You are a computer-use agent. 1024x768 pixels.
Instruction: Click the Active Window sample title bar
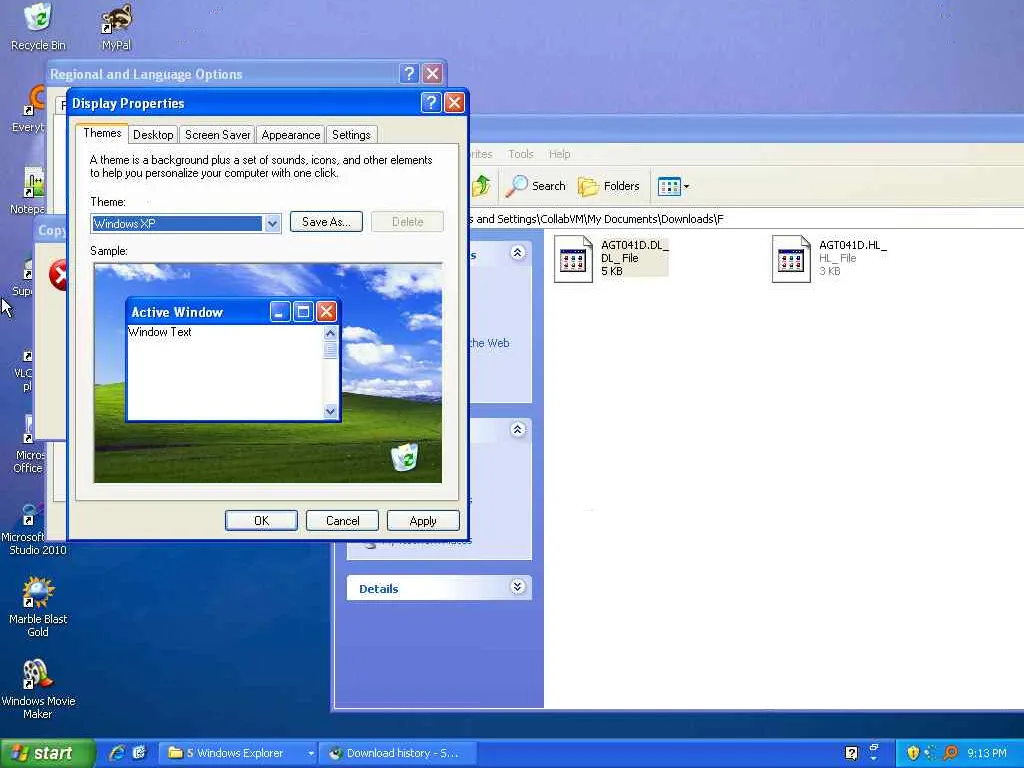233,312
